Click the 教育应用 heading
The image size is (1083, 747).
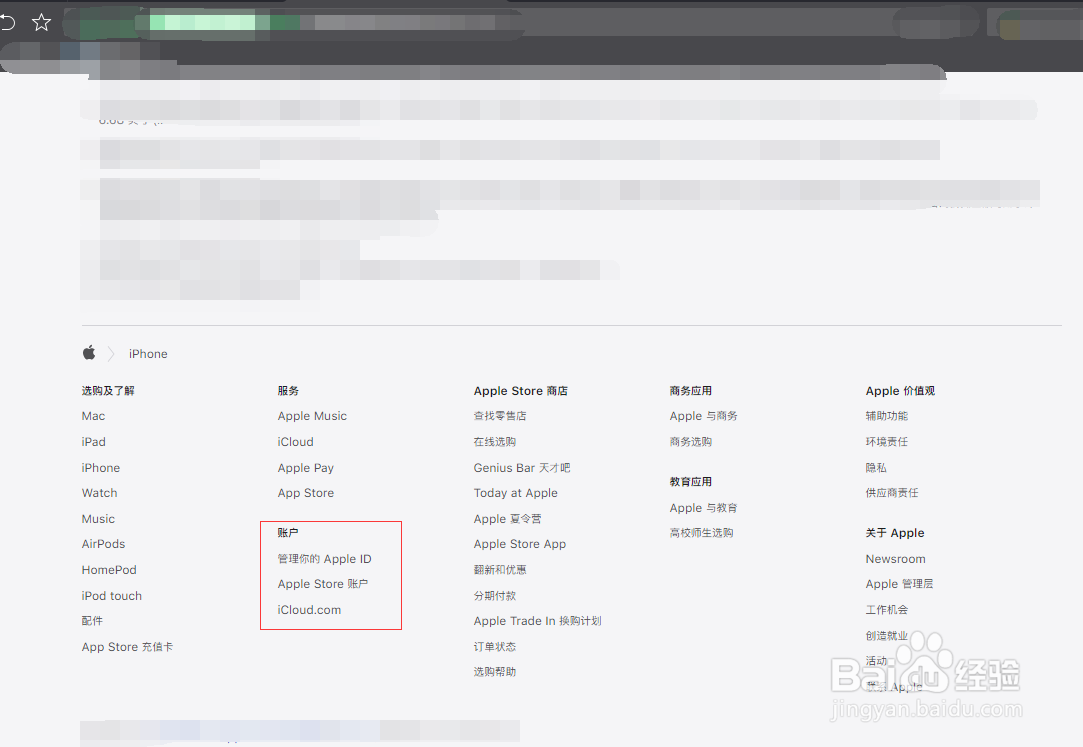click(x=691, y=482)
